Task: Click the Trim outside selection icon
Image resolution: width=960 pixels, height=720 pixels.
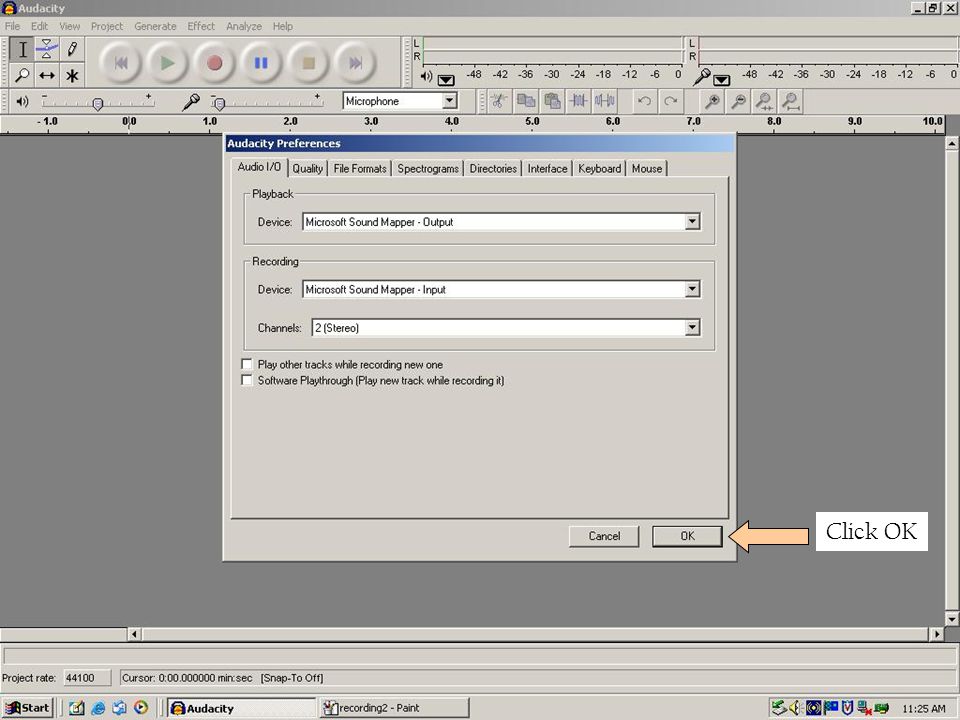Action: [579, 101]
